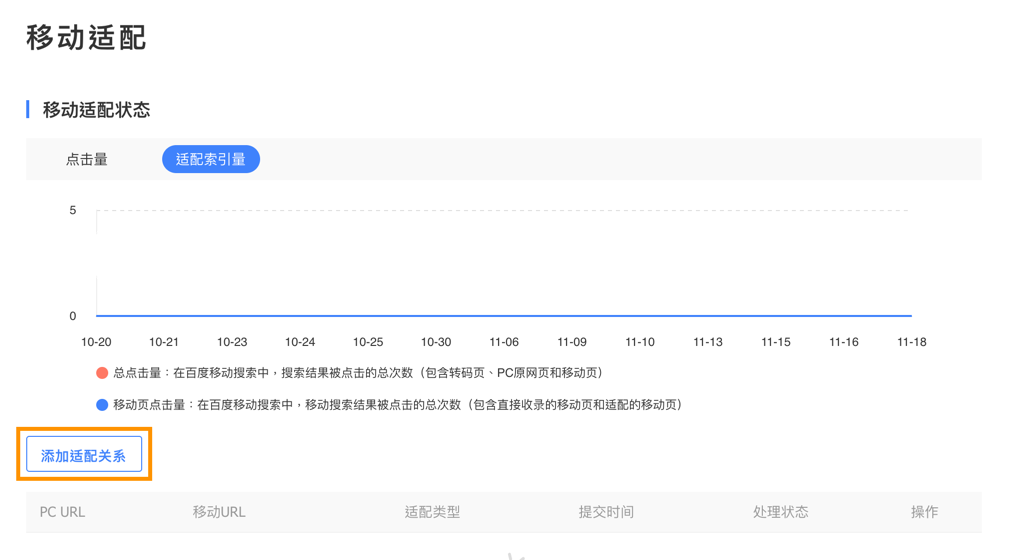The width and height of the screenshot is (1014, 560).
Task: Click the 移动适配 page title
Action: tap(86, 38)
